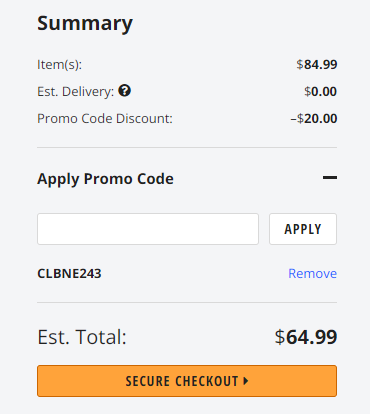Click the Item(s) label
The image size is (370, 414).
pyautogui.click(x=59, y=64)
